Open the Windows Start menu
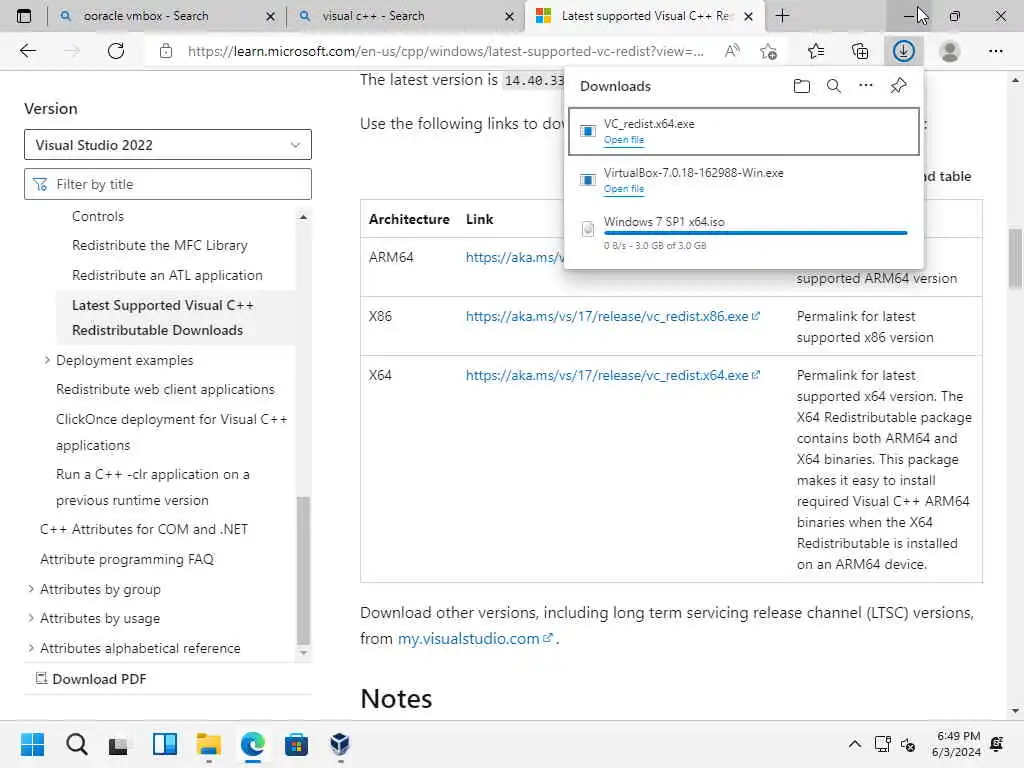 point(32,744)
